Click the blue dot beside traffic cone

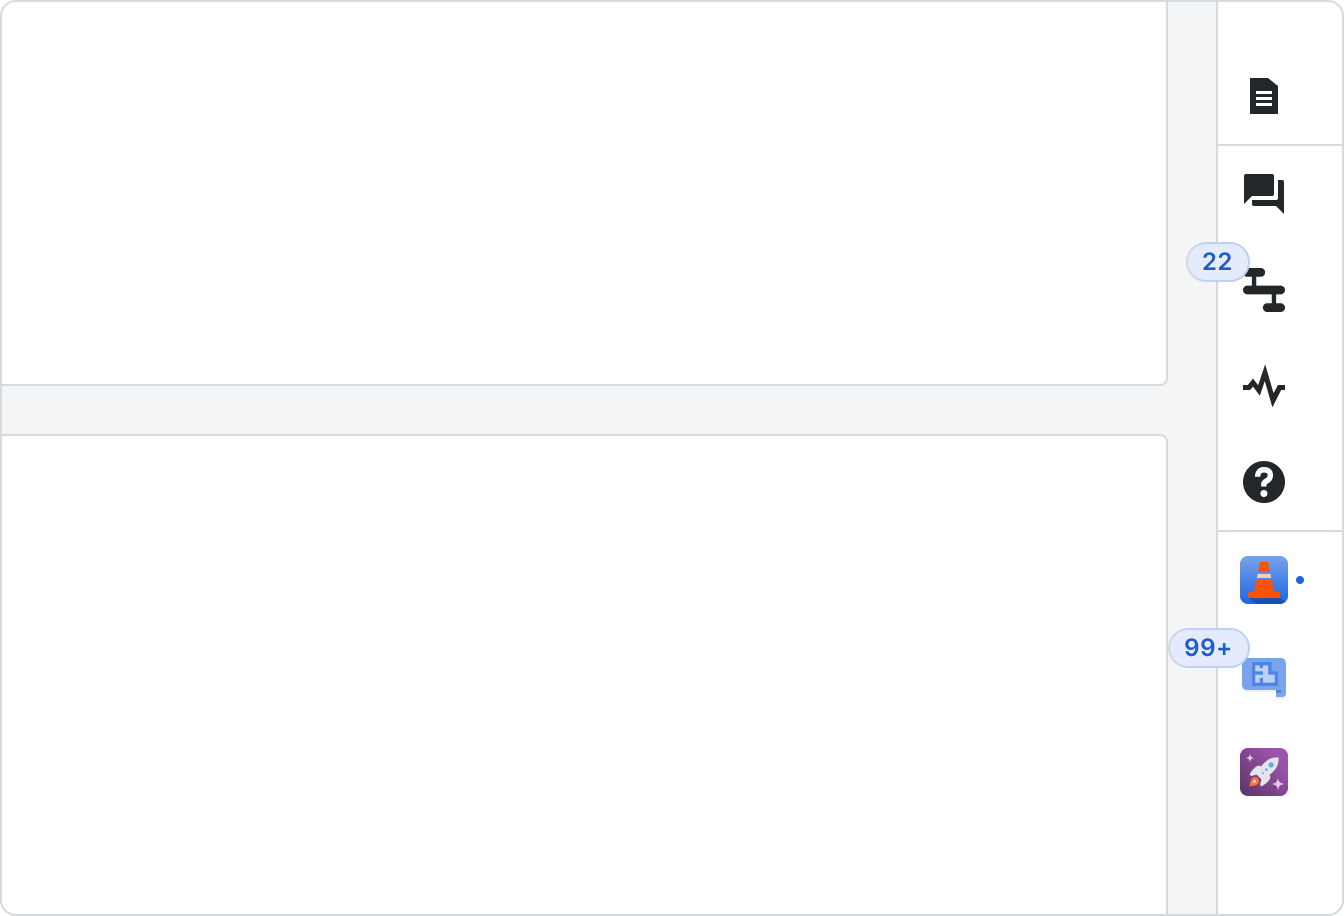[x=1300, y=580]
